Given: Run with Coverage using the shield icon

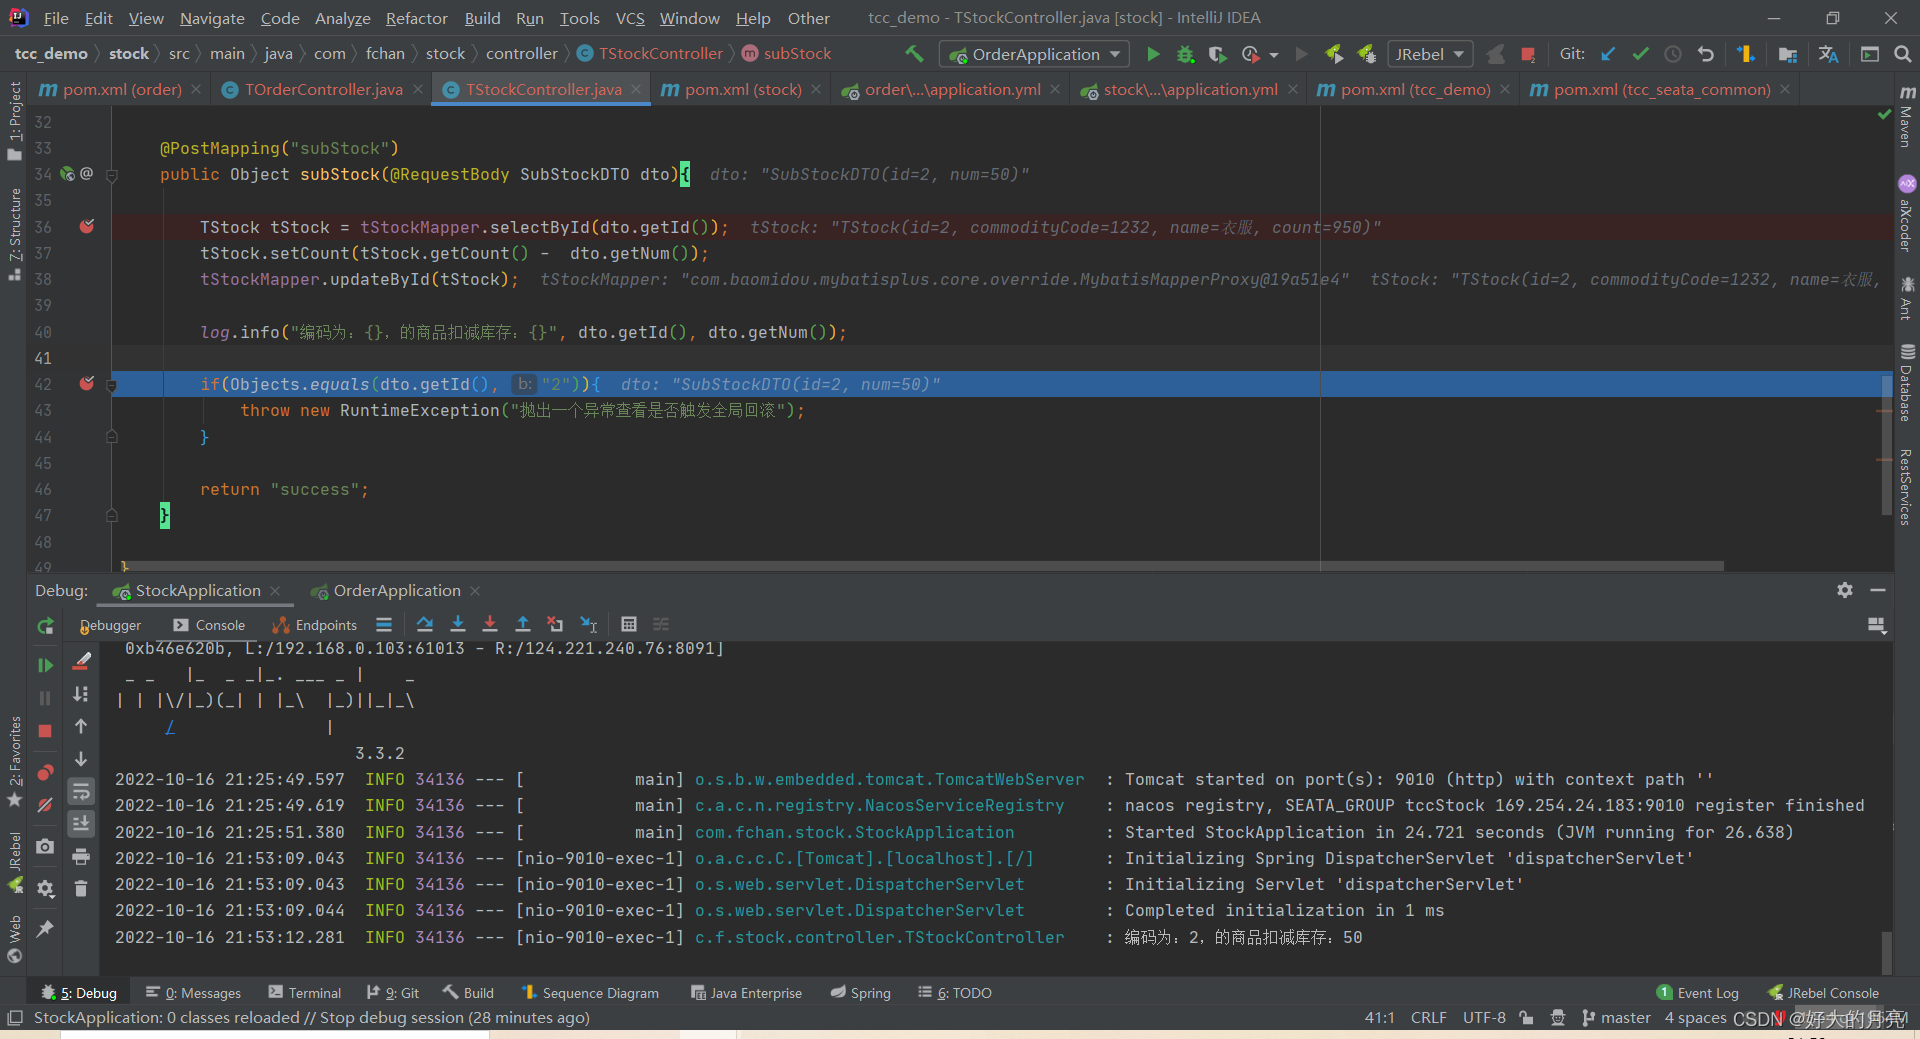Looking at the screenshot, I should pyautogui.click(x=1217, y=54).
